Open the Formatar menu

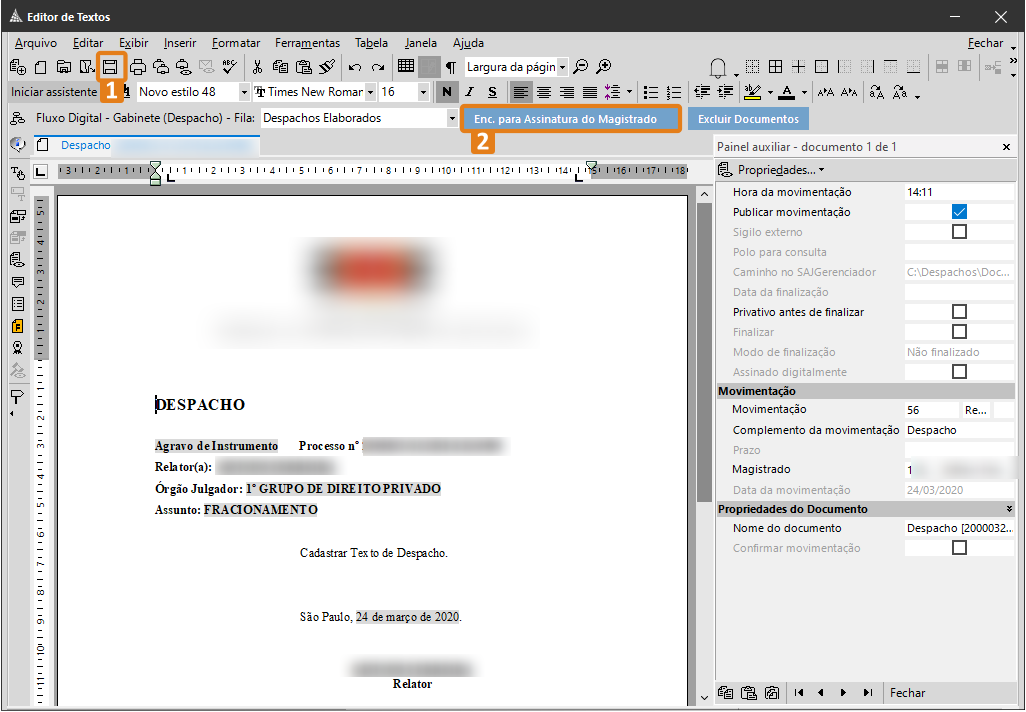click(x=236, y=43)
